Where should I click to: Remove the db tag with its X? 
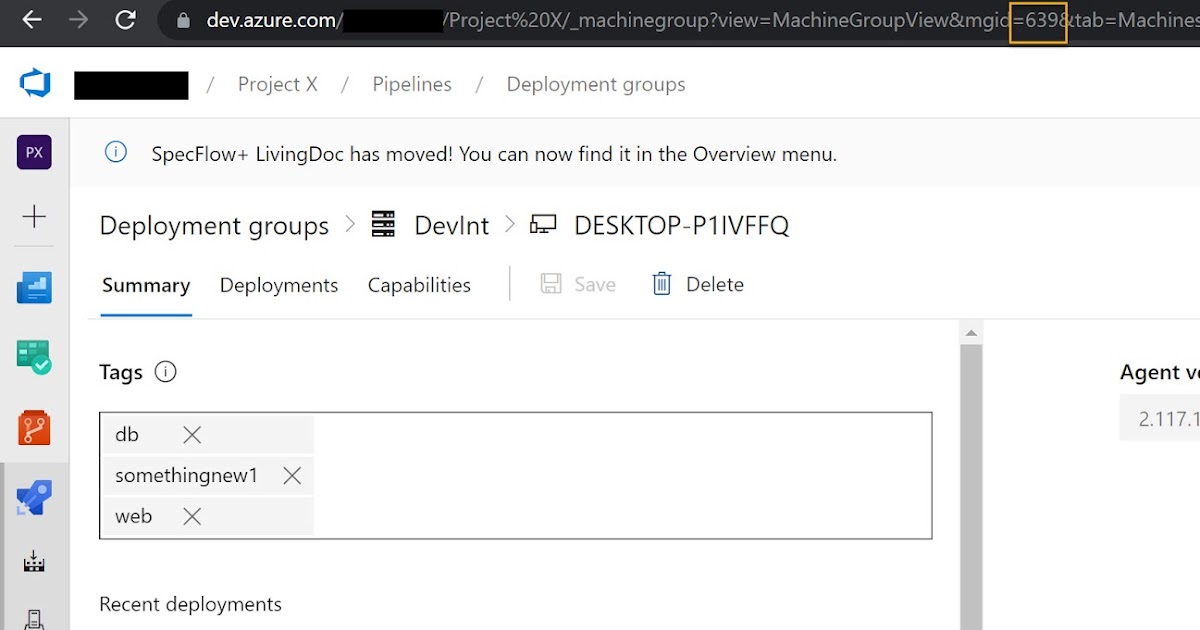click(x=191, y=434)
